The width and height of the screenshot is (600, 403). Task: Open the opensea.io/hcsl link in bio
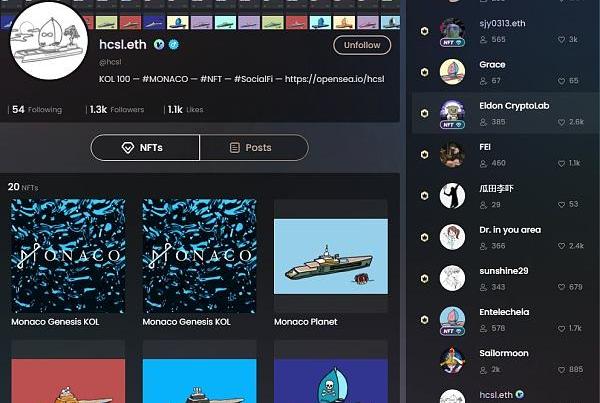point(335,78)
